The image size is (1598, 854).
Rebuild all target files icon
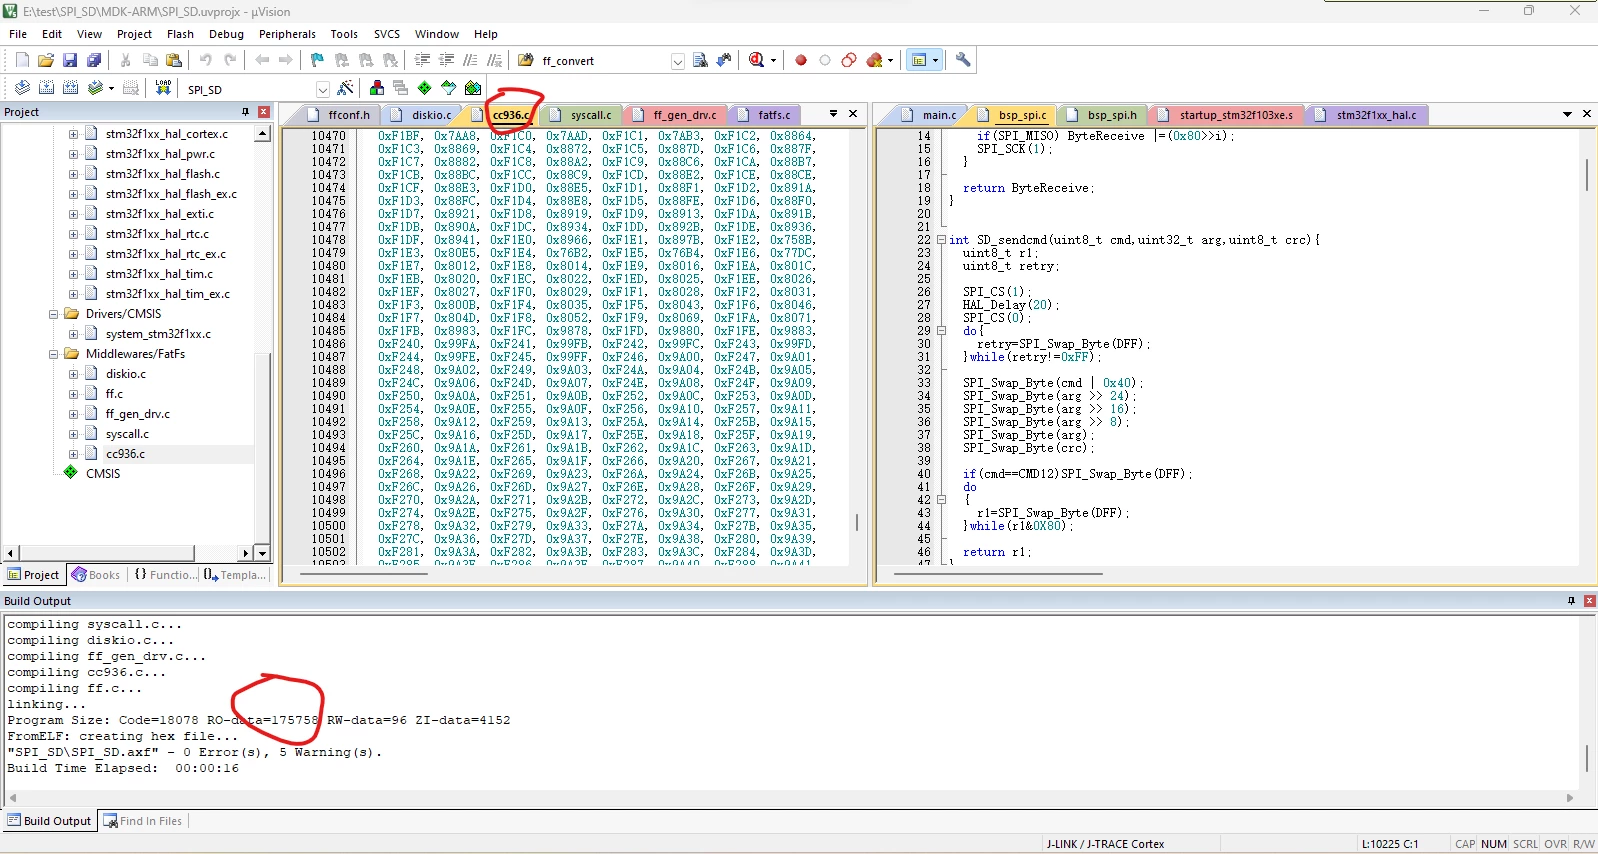70,88
